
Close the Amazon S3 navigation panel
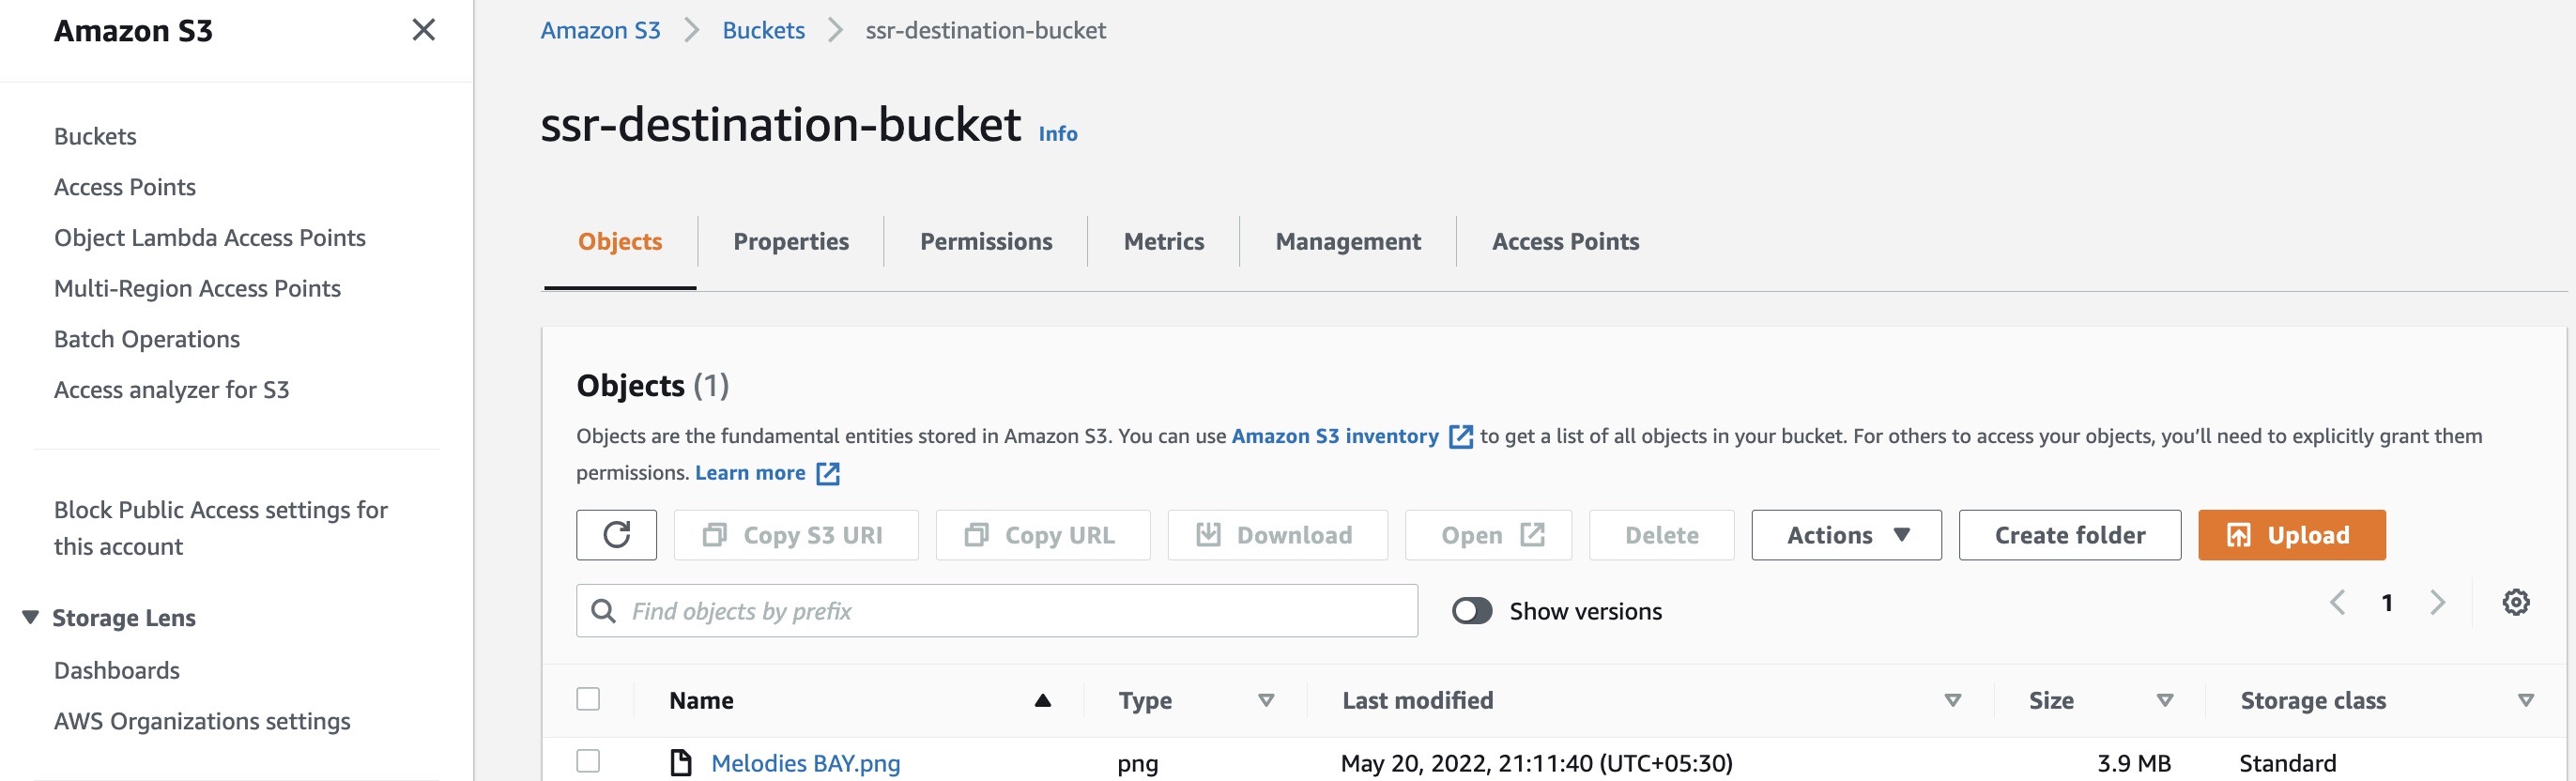(423, 30)
